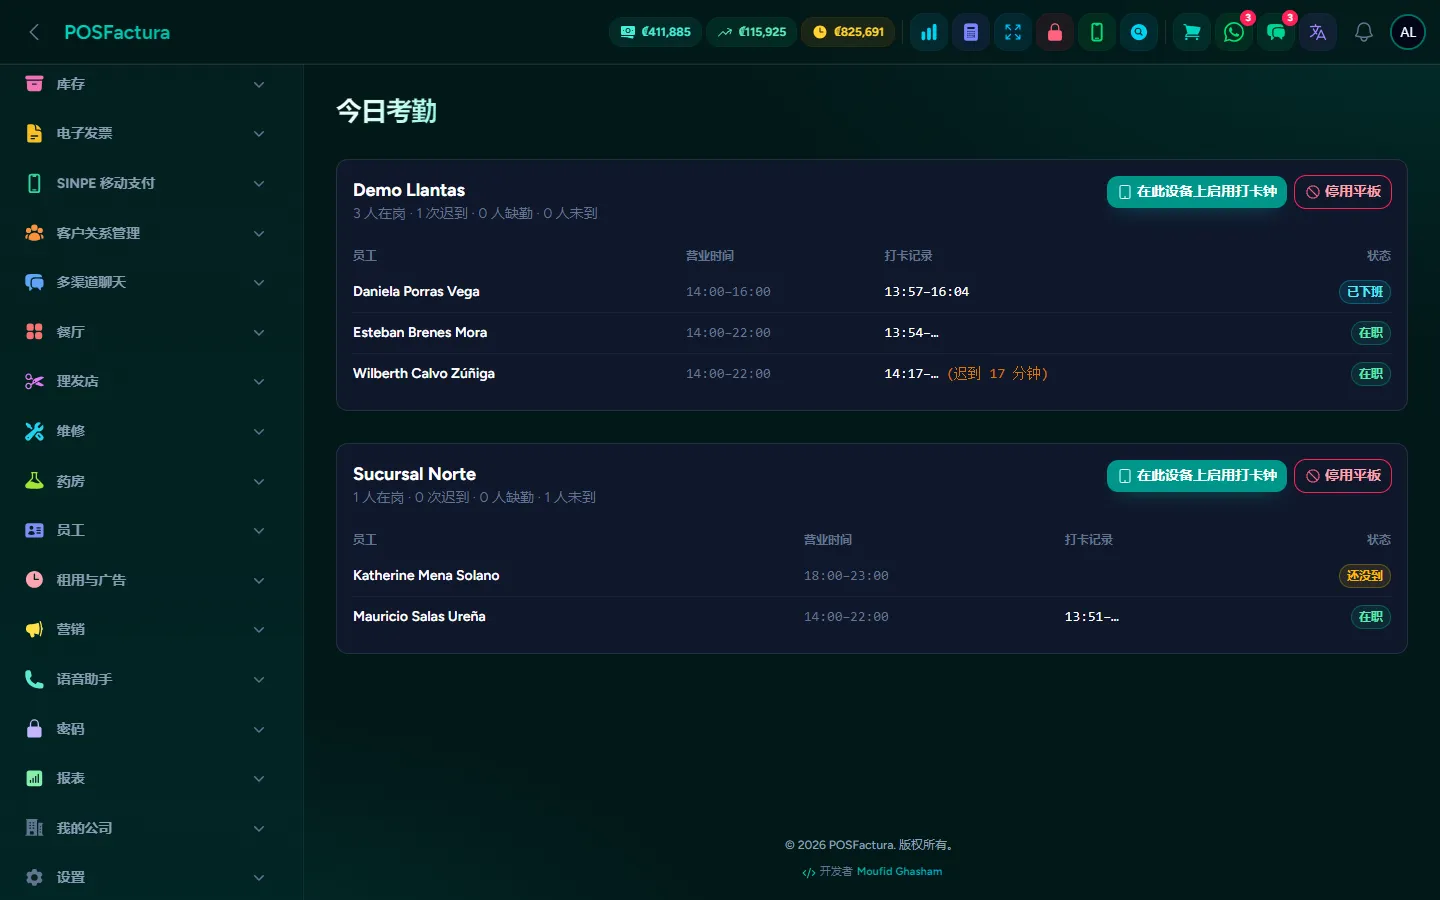Image resolution: width=1440 pixels, height=900 pixels.
Task: Expand the 库存 sidebar menu
Action: click(146, 84)
